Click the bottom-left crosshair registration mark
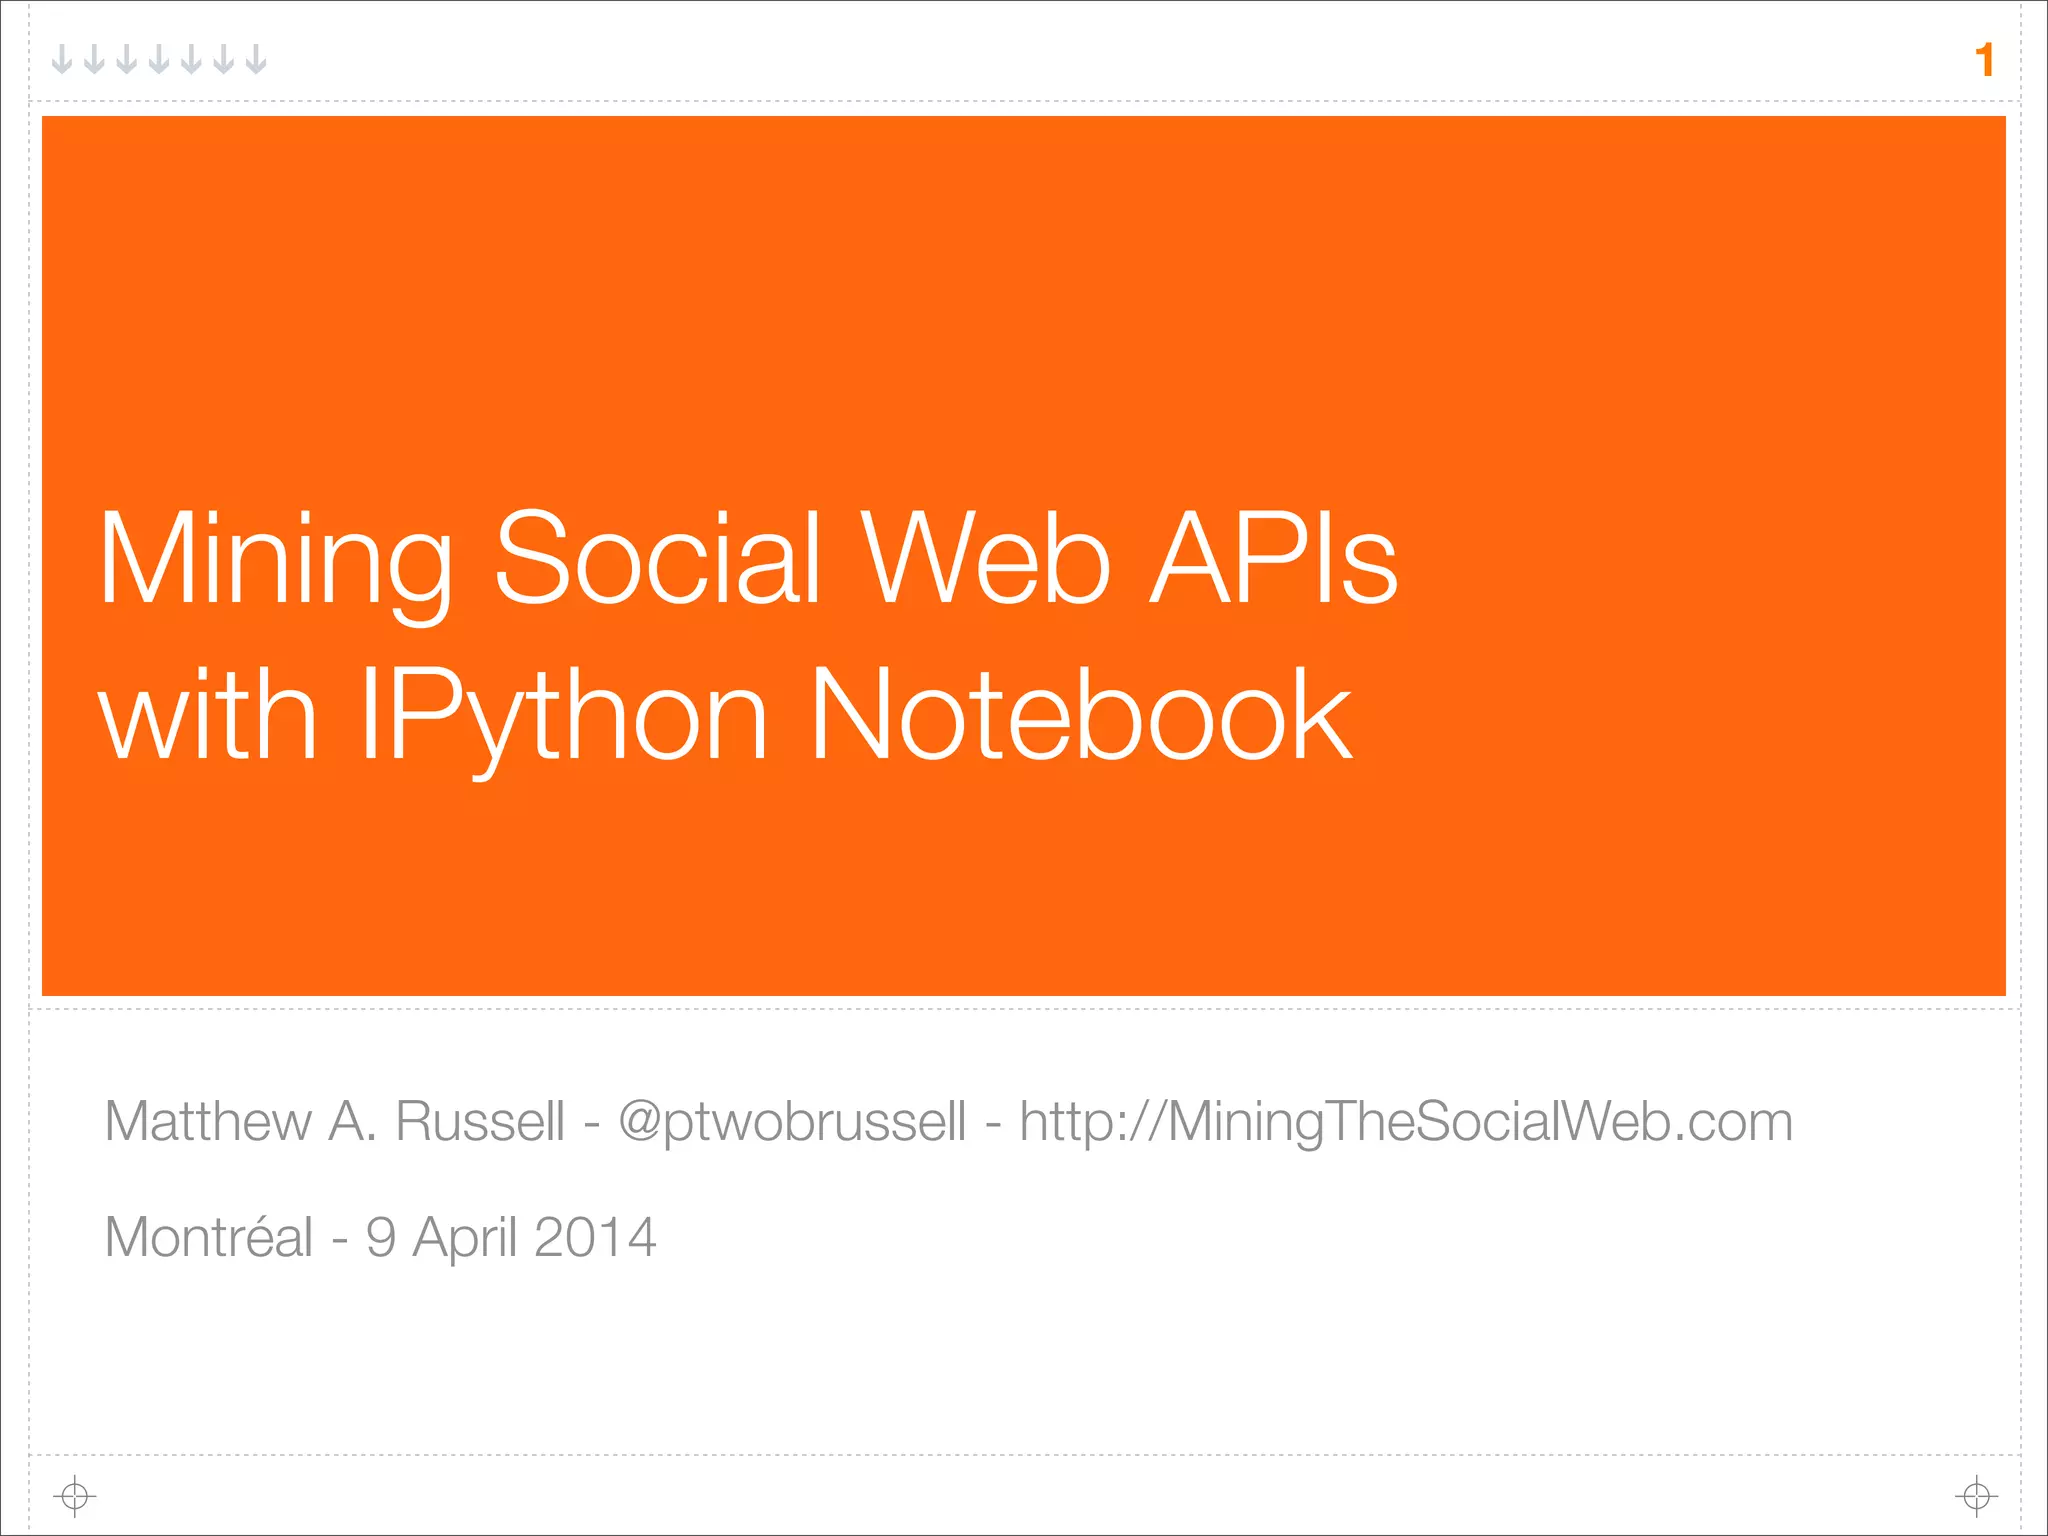The width and height of the screenshot is (2048, 1536). click(x=75, y=1496)
